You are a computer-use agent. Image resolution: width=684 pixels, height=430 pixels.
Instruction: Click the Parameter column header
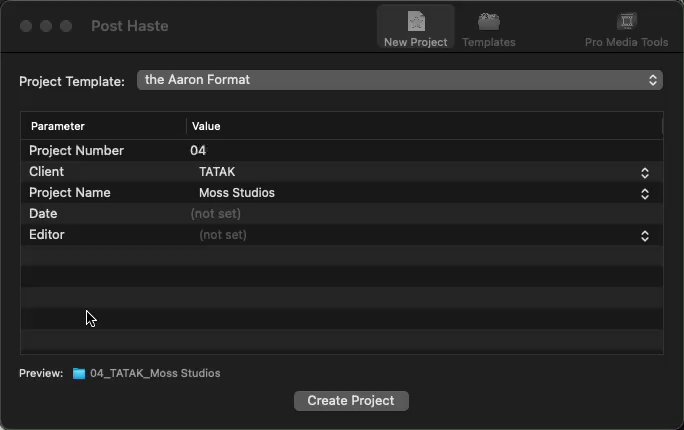coord(58,126)
